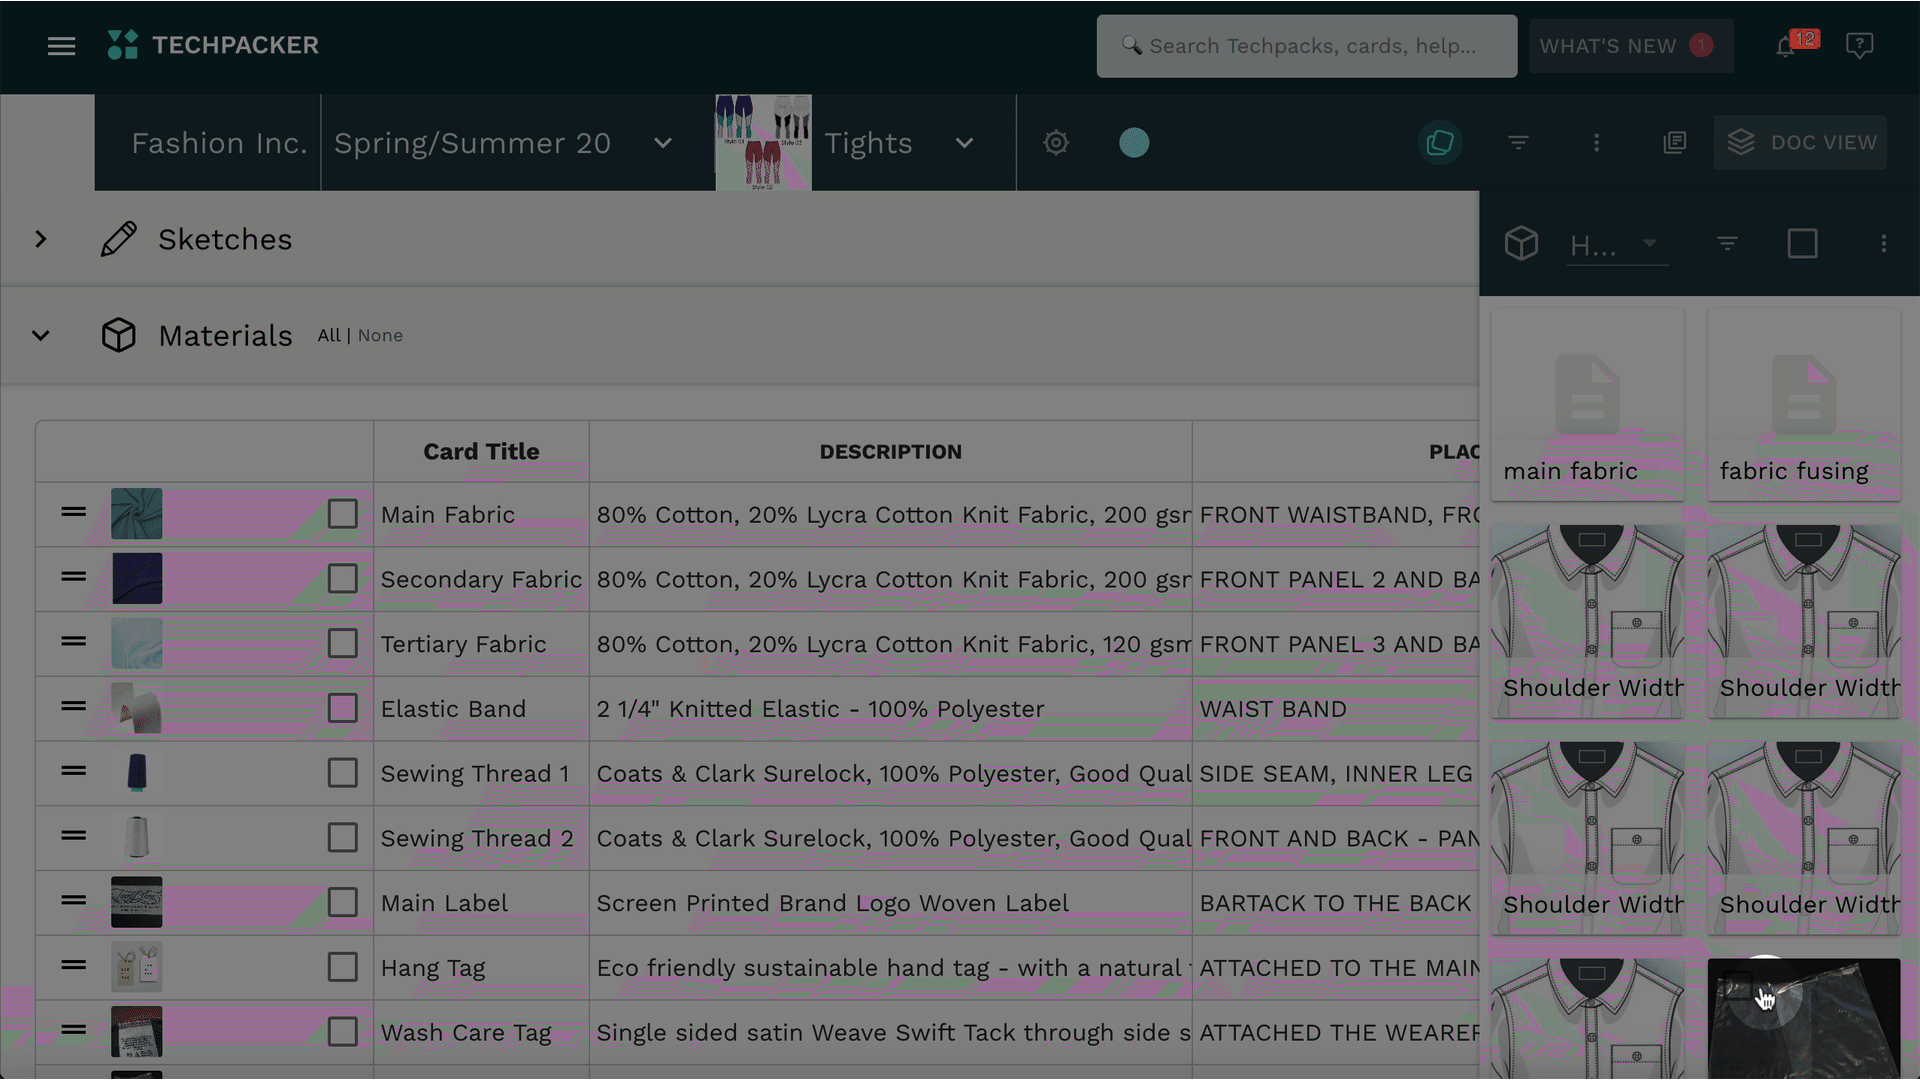
Task: Toggle the card library panel icon
Action: pos(1440,143)
